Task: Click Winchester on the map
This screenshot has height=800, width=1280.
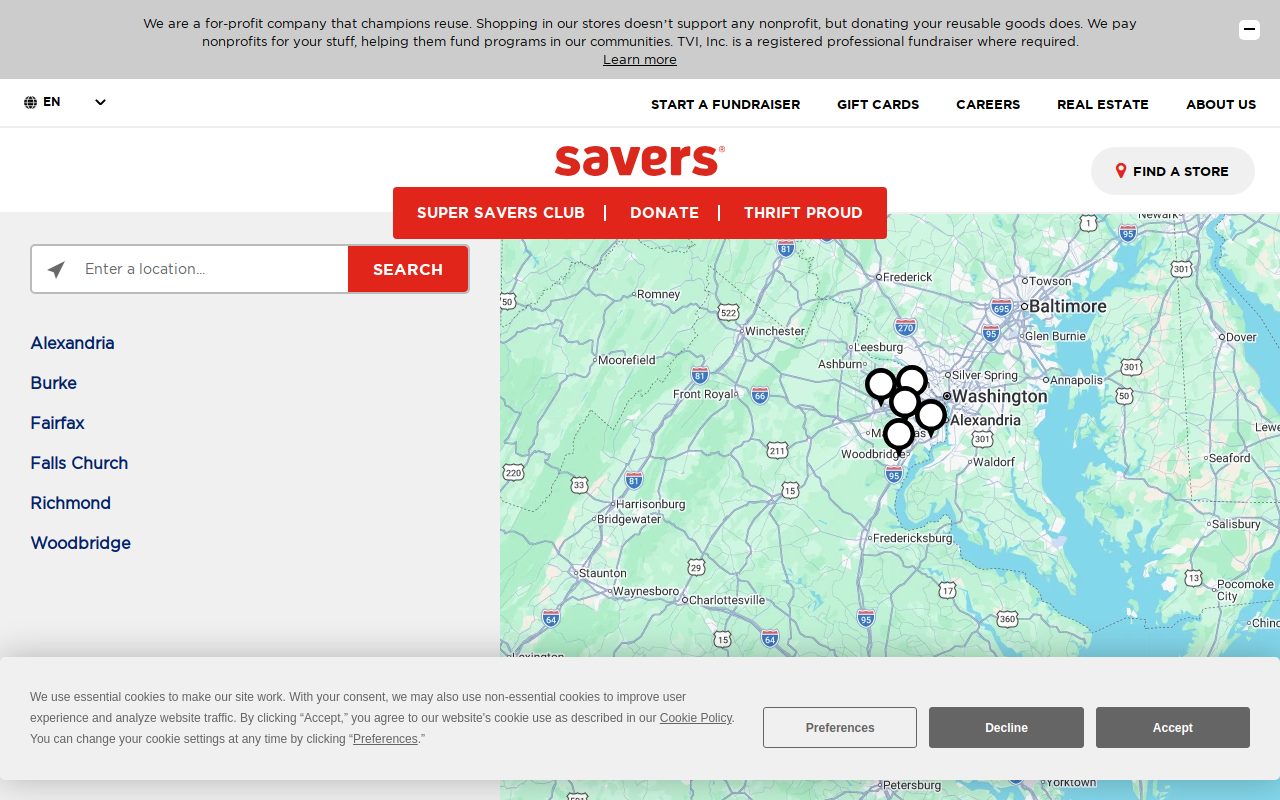Action: point(774,331)
